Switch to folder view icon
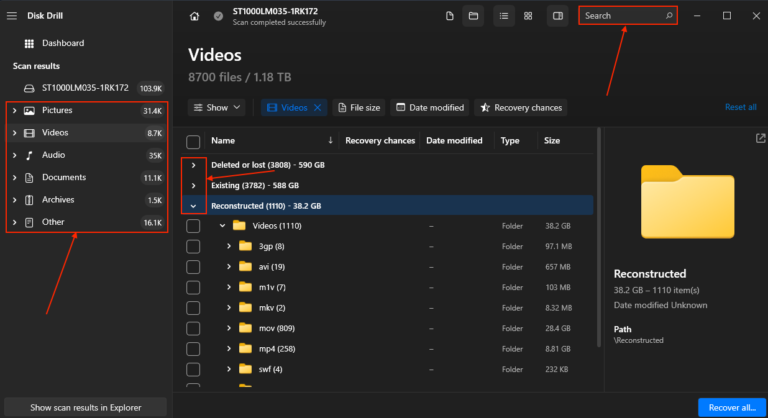Screen dimensions: 768x418 point(473,16)
